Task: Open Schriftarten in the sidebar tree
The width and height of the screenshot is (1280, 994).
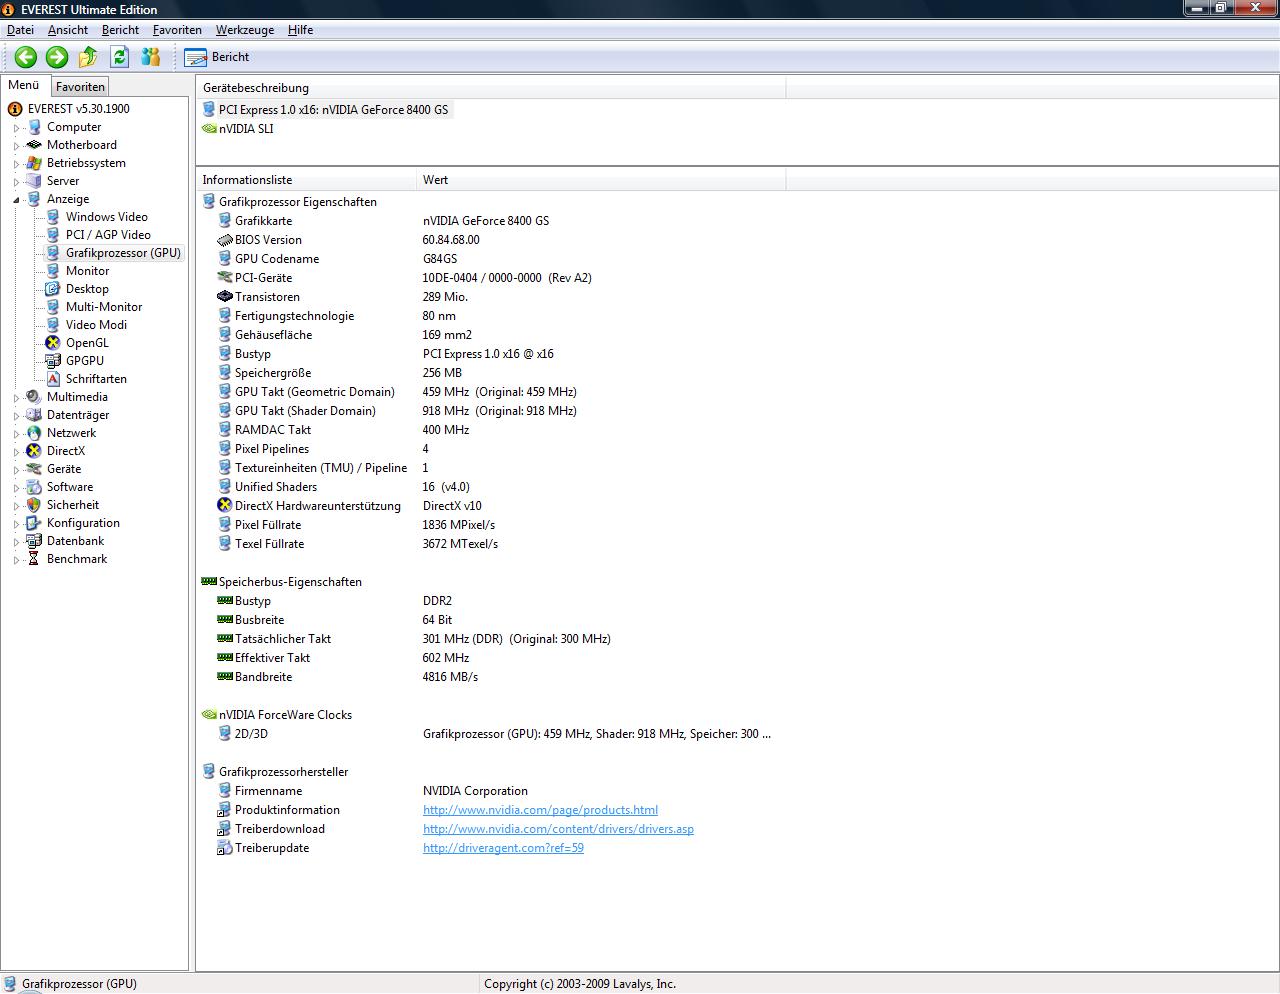Action: pos(96,379)
